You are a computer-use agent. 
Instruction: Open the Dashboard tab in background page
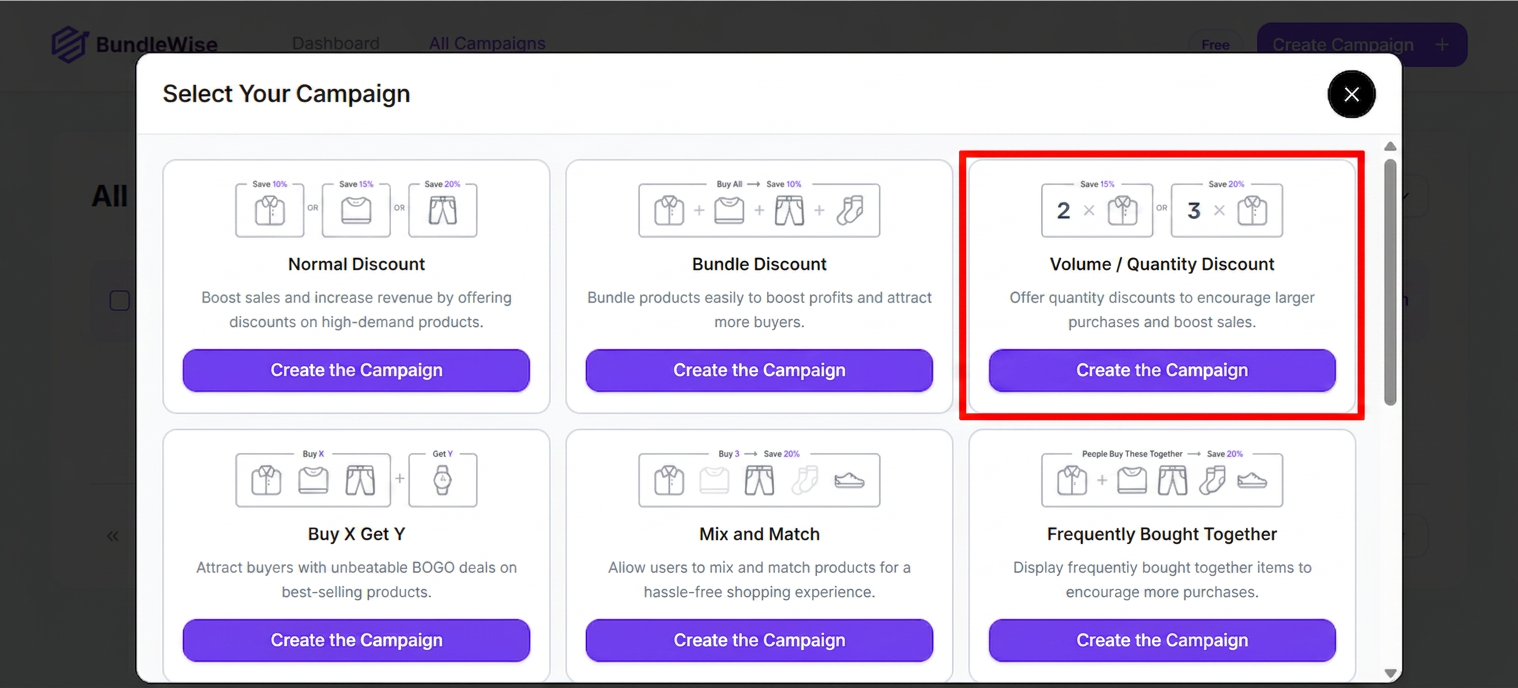tap(335, 44)
